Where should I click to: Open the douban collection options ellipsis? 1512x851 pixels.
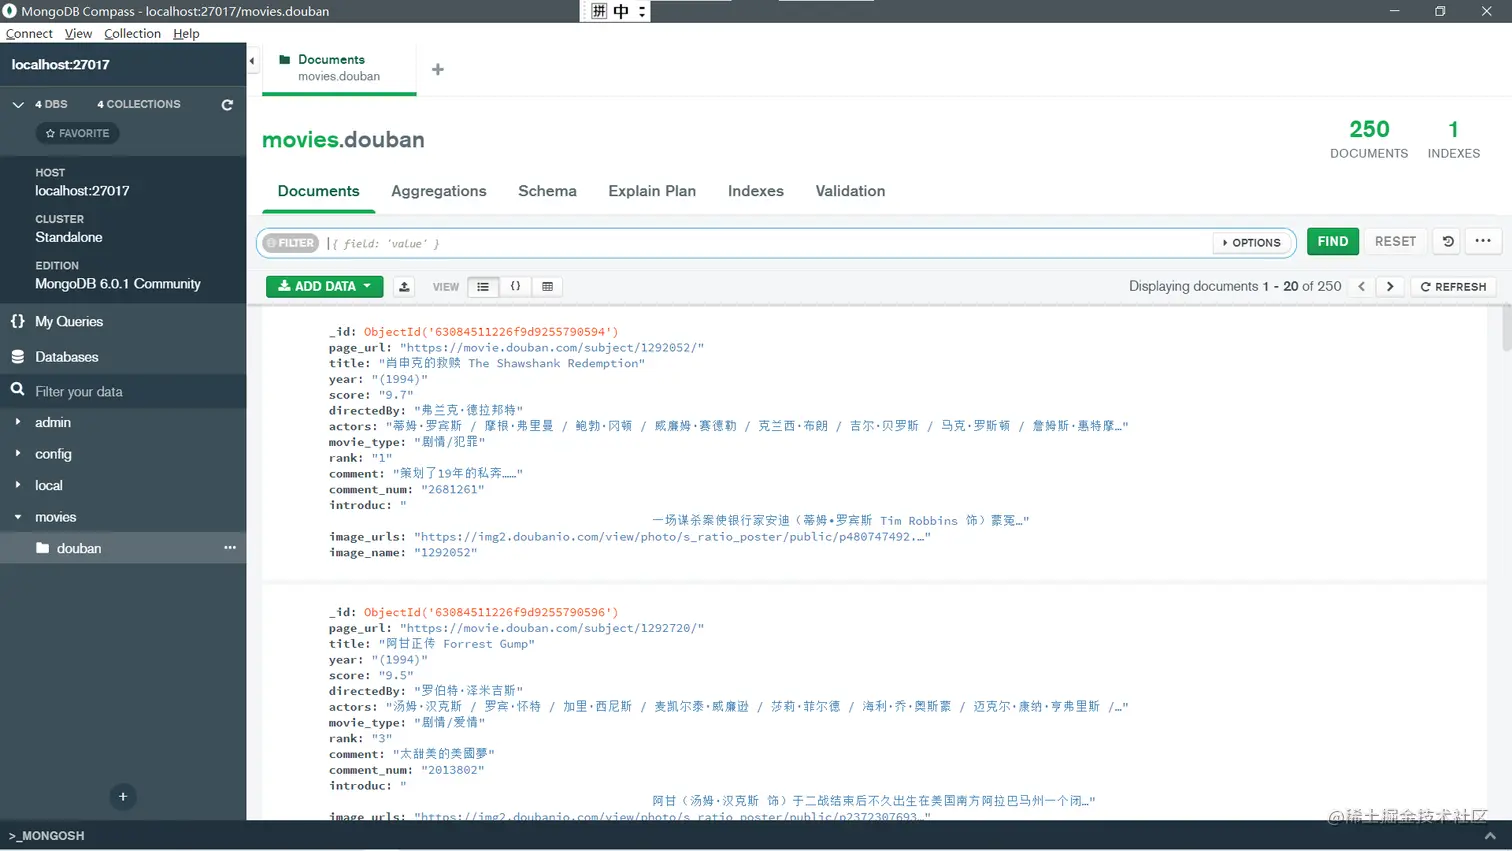tap(230, 548)
